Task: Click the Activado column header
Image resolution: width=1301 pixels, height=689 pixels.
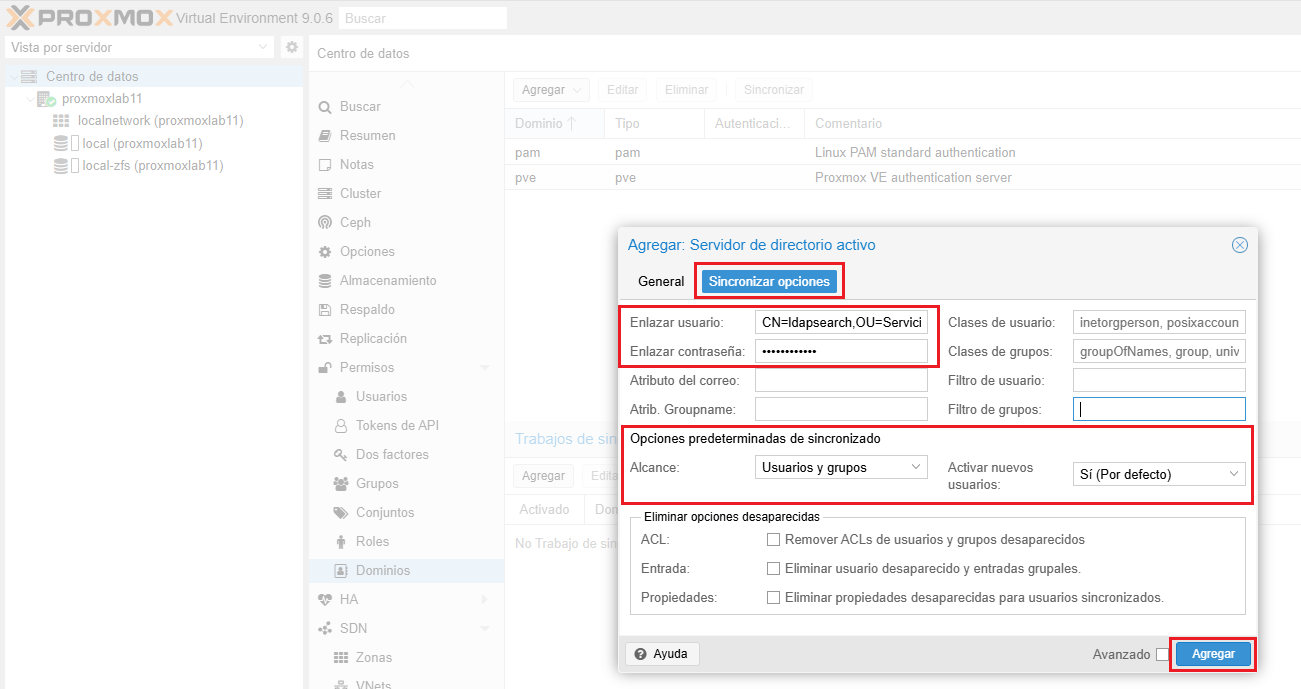Action: (x=544, y=509)
